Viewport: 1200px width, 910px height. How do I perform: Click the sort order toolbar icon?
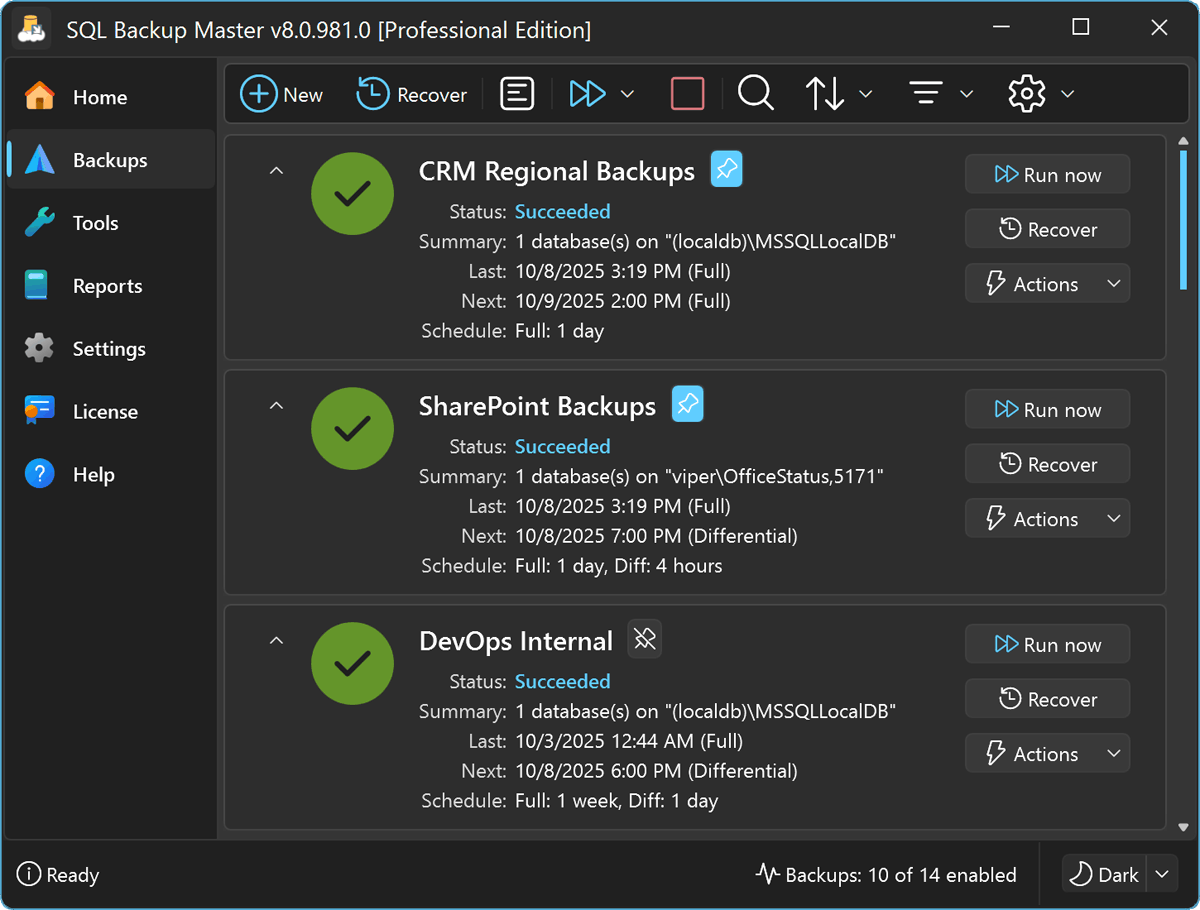[826, 93]
